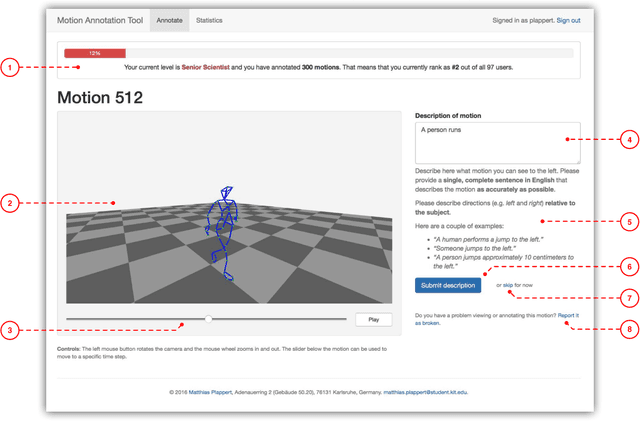
Task: Click the numbered callout marker 4
Action: coord(630,140)
